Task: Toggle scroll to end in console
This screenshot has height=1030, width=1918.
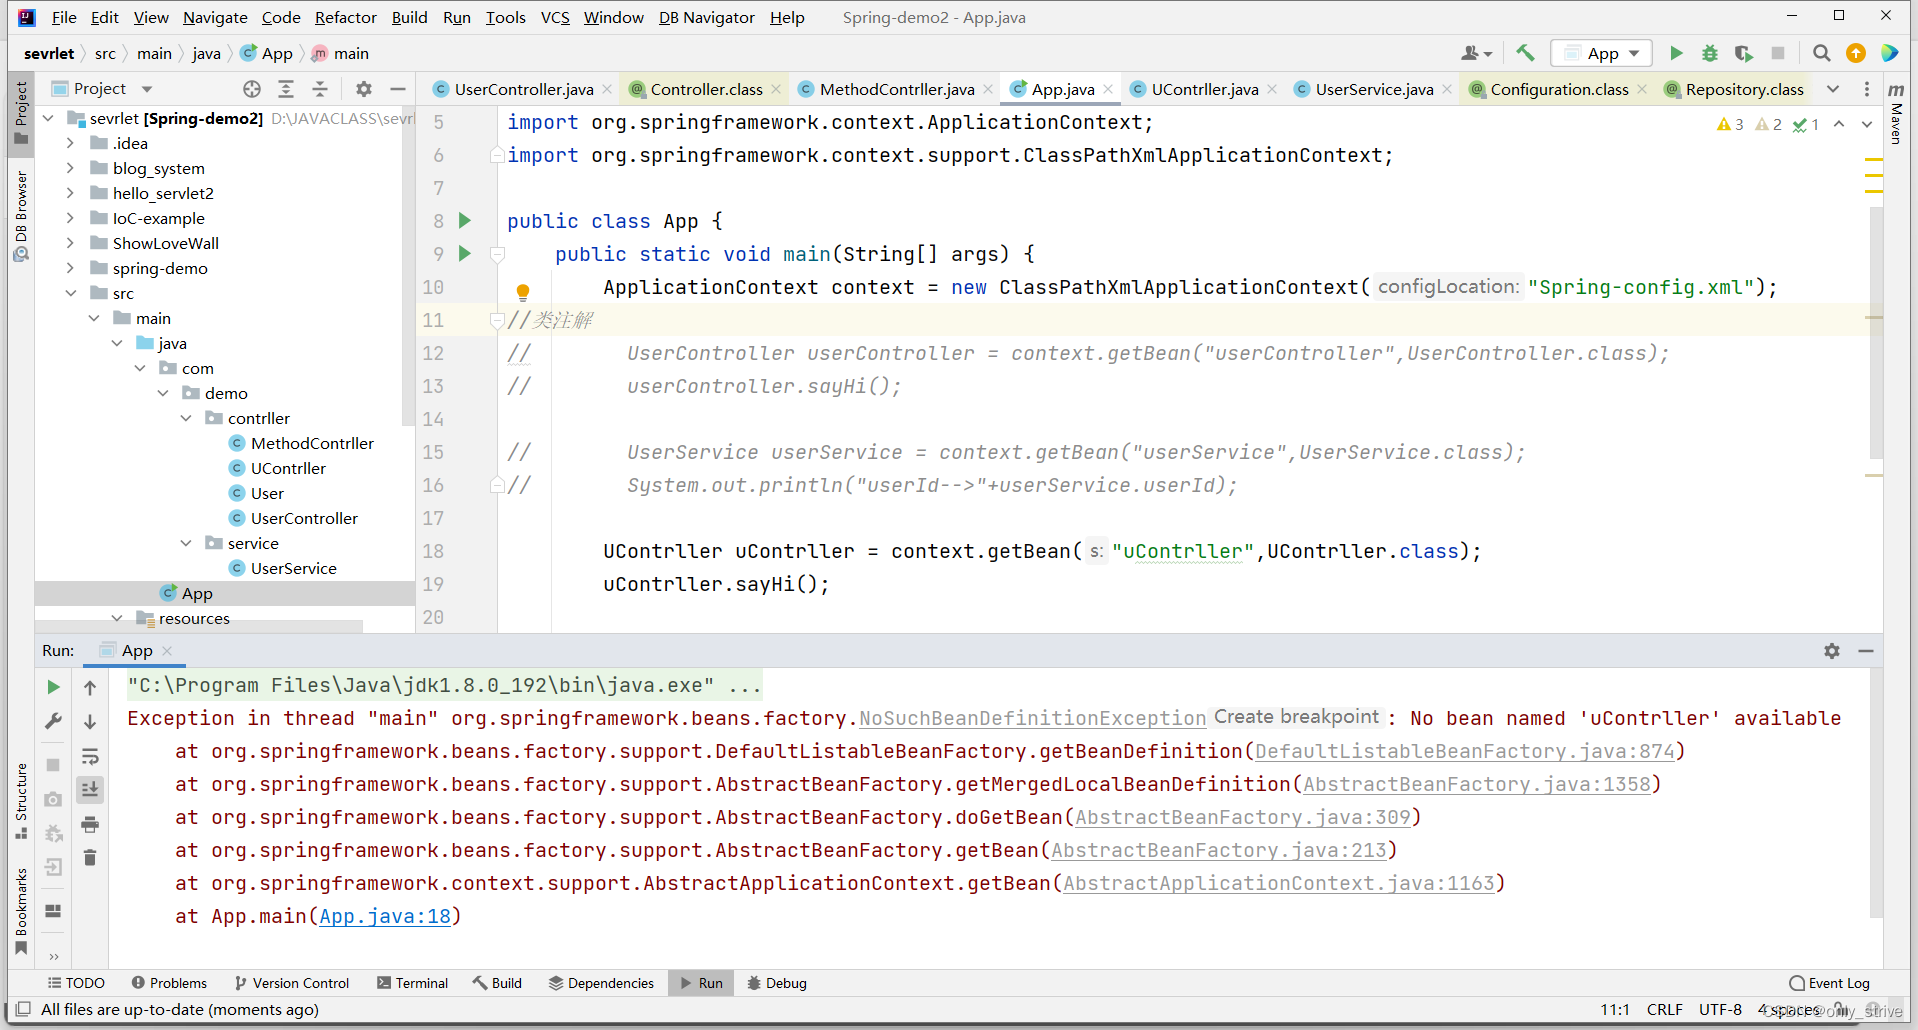Action: tap(90, 790)
